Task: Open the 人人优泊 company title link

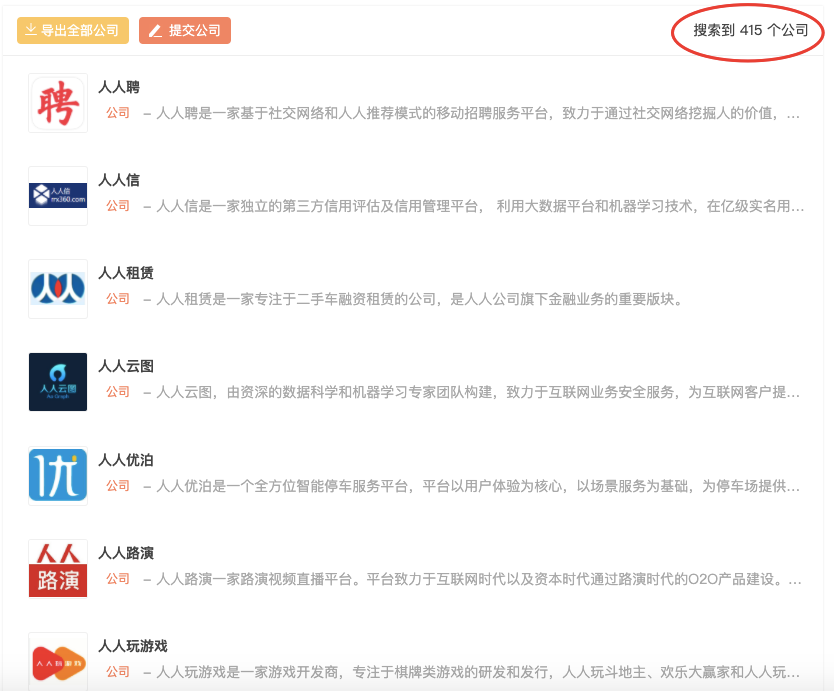Action: coord(126,460)
